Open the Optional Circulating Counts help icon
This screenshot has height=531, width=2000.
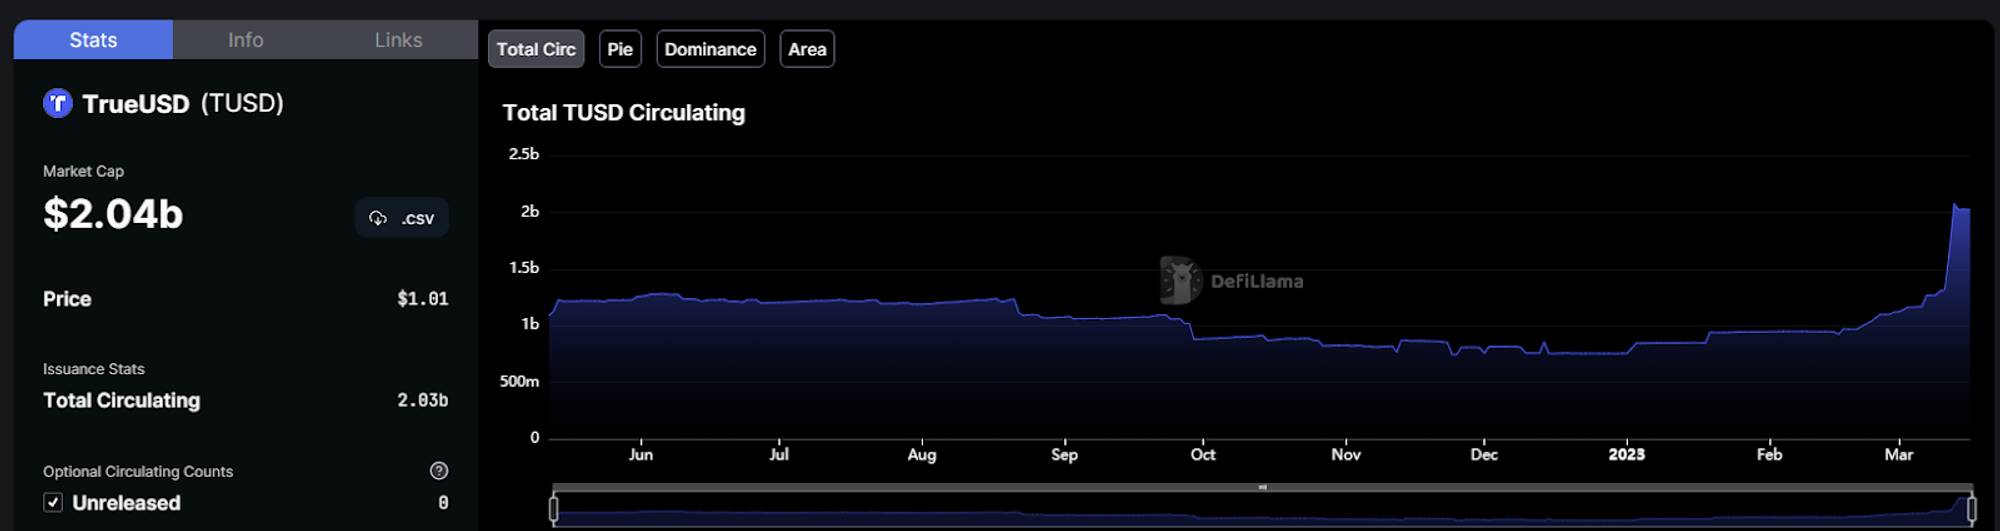[x=439, y=471]
